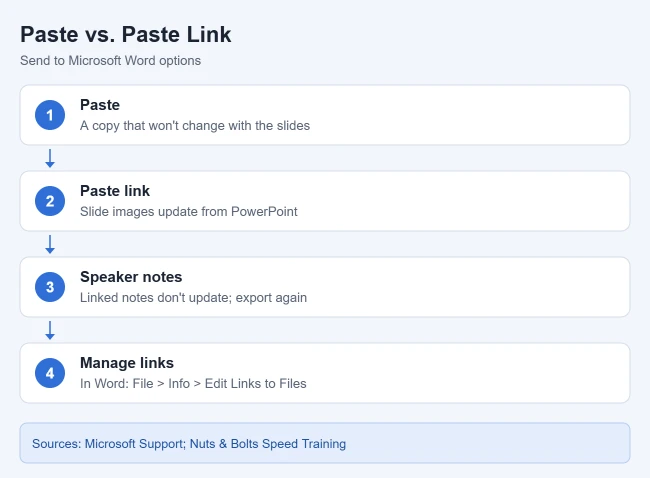
Task: Click the text 'A copy that won't change with the slides'
Action: click(x=195, y=126)
